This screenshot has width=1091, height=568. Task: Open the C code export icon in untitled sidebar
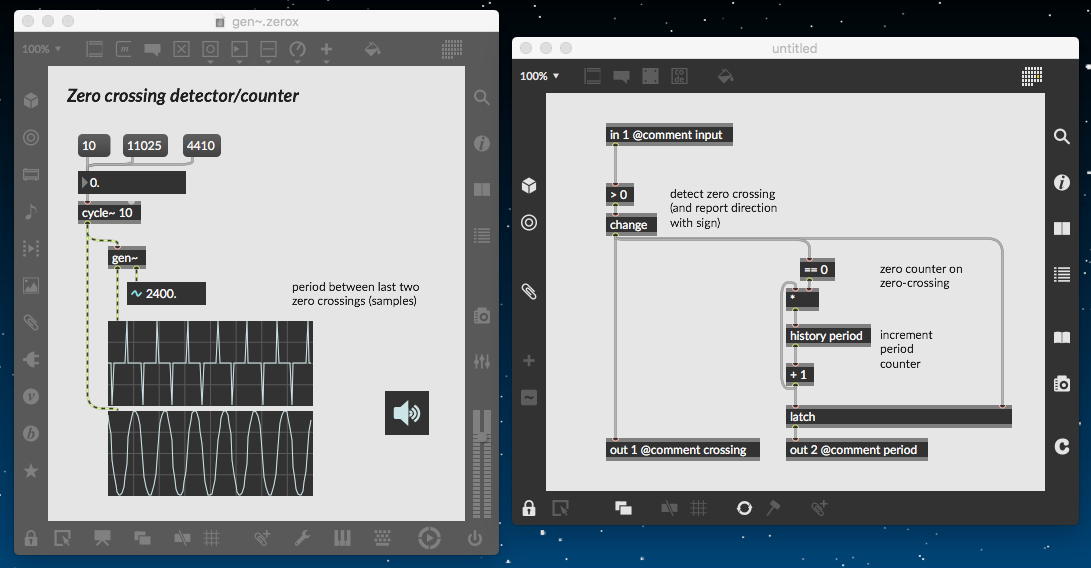click(x=1062, y=446)
